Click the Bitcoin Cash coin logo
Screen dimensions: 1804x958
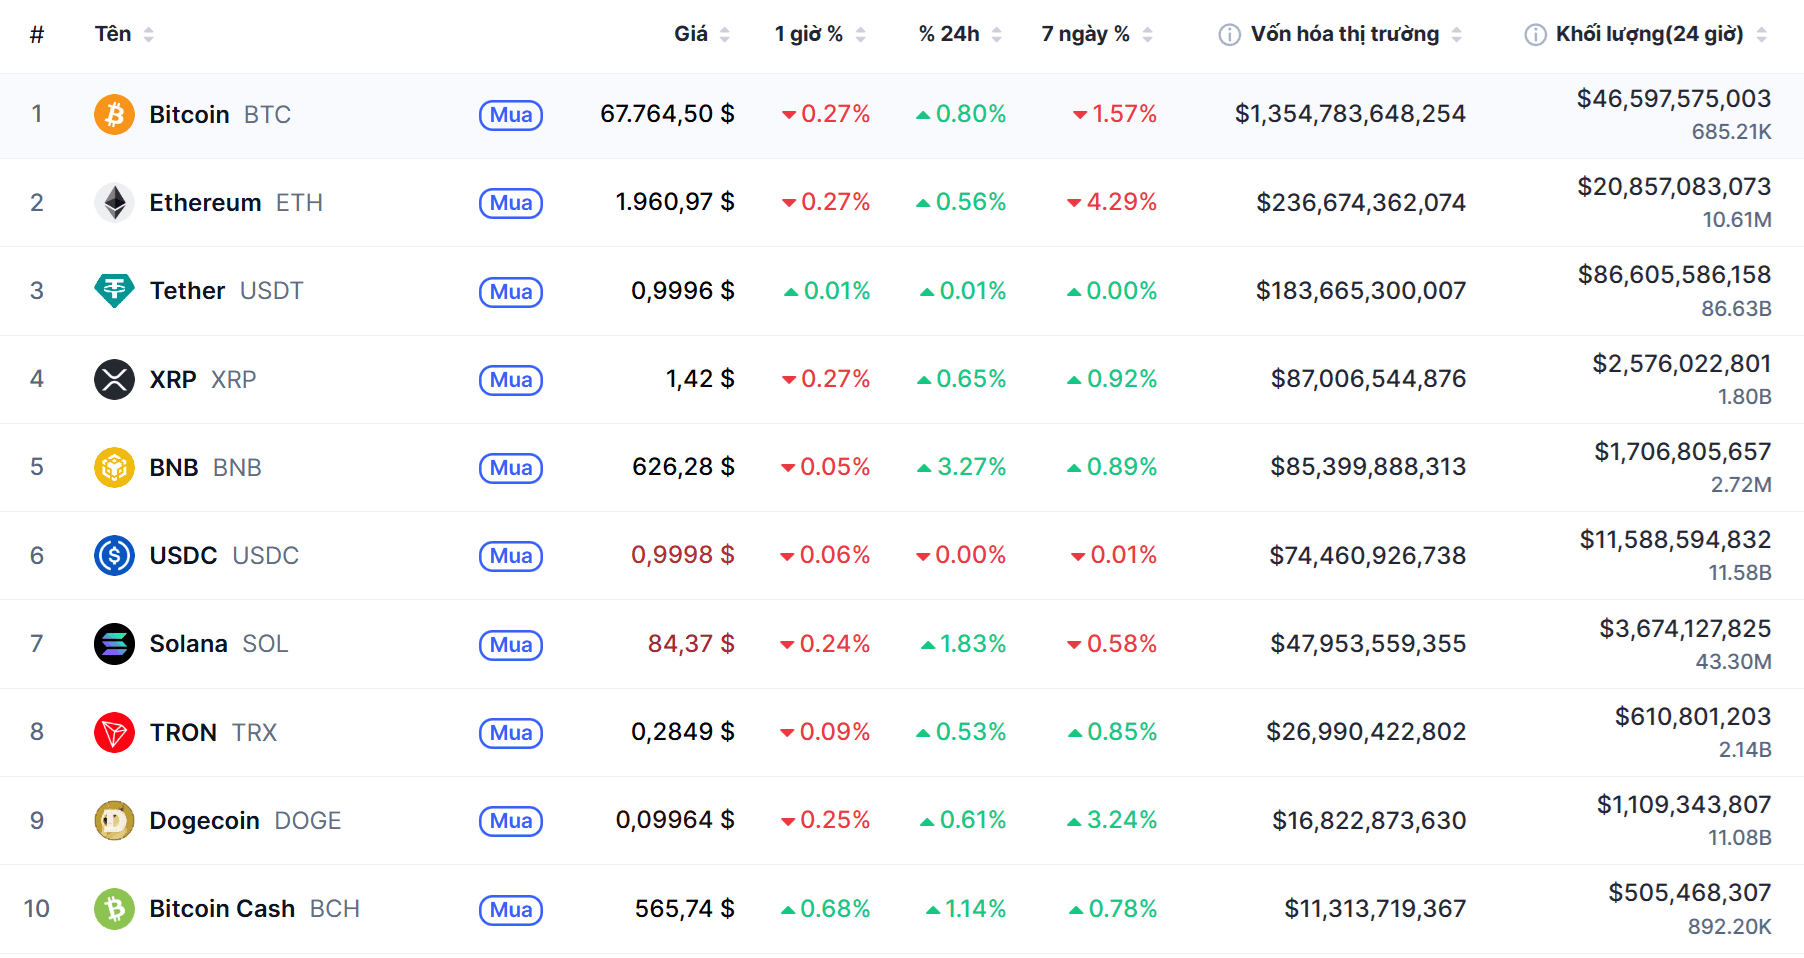[114, 909]
